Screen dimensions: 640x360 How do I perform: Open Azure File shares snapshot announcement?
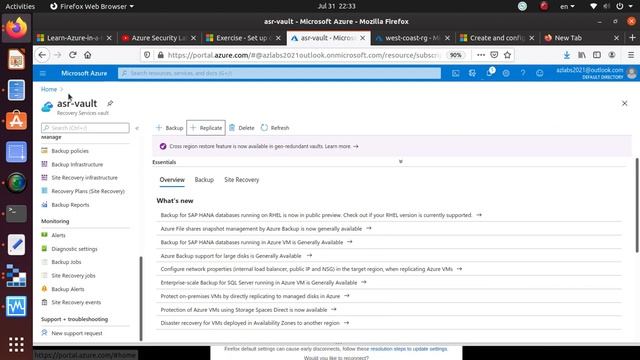point(266,229)
